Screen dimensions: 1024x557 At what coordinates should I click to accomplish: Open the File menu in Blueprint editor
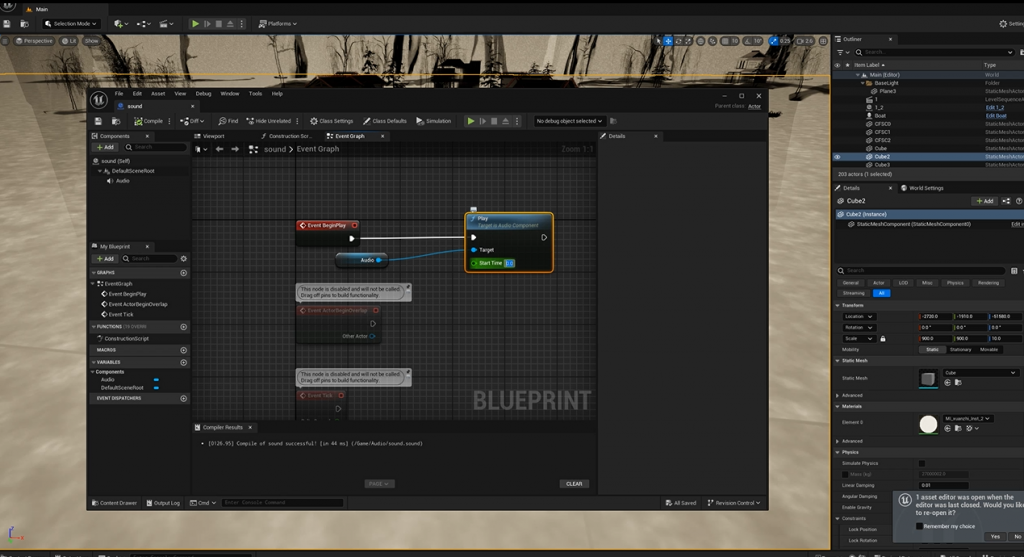[119, 93]
